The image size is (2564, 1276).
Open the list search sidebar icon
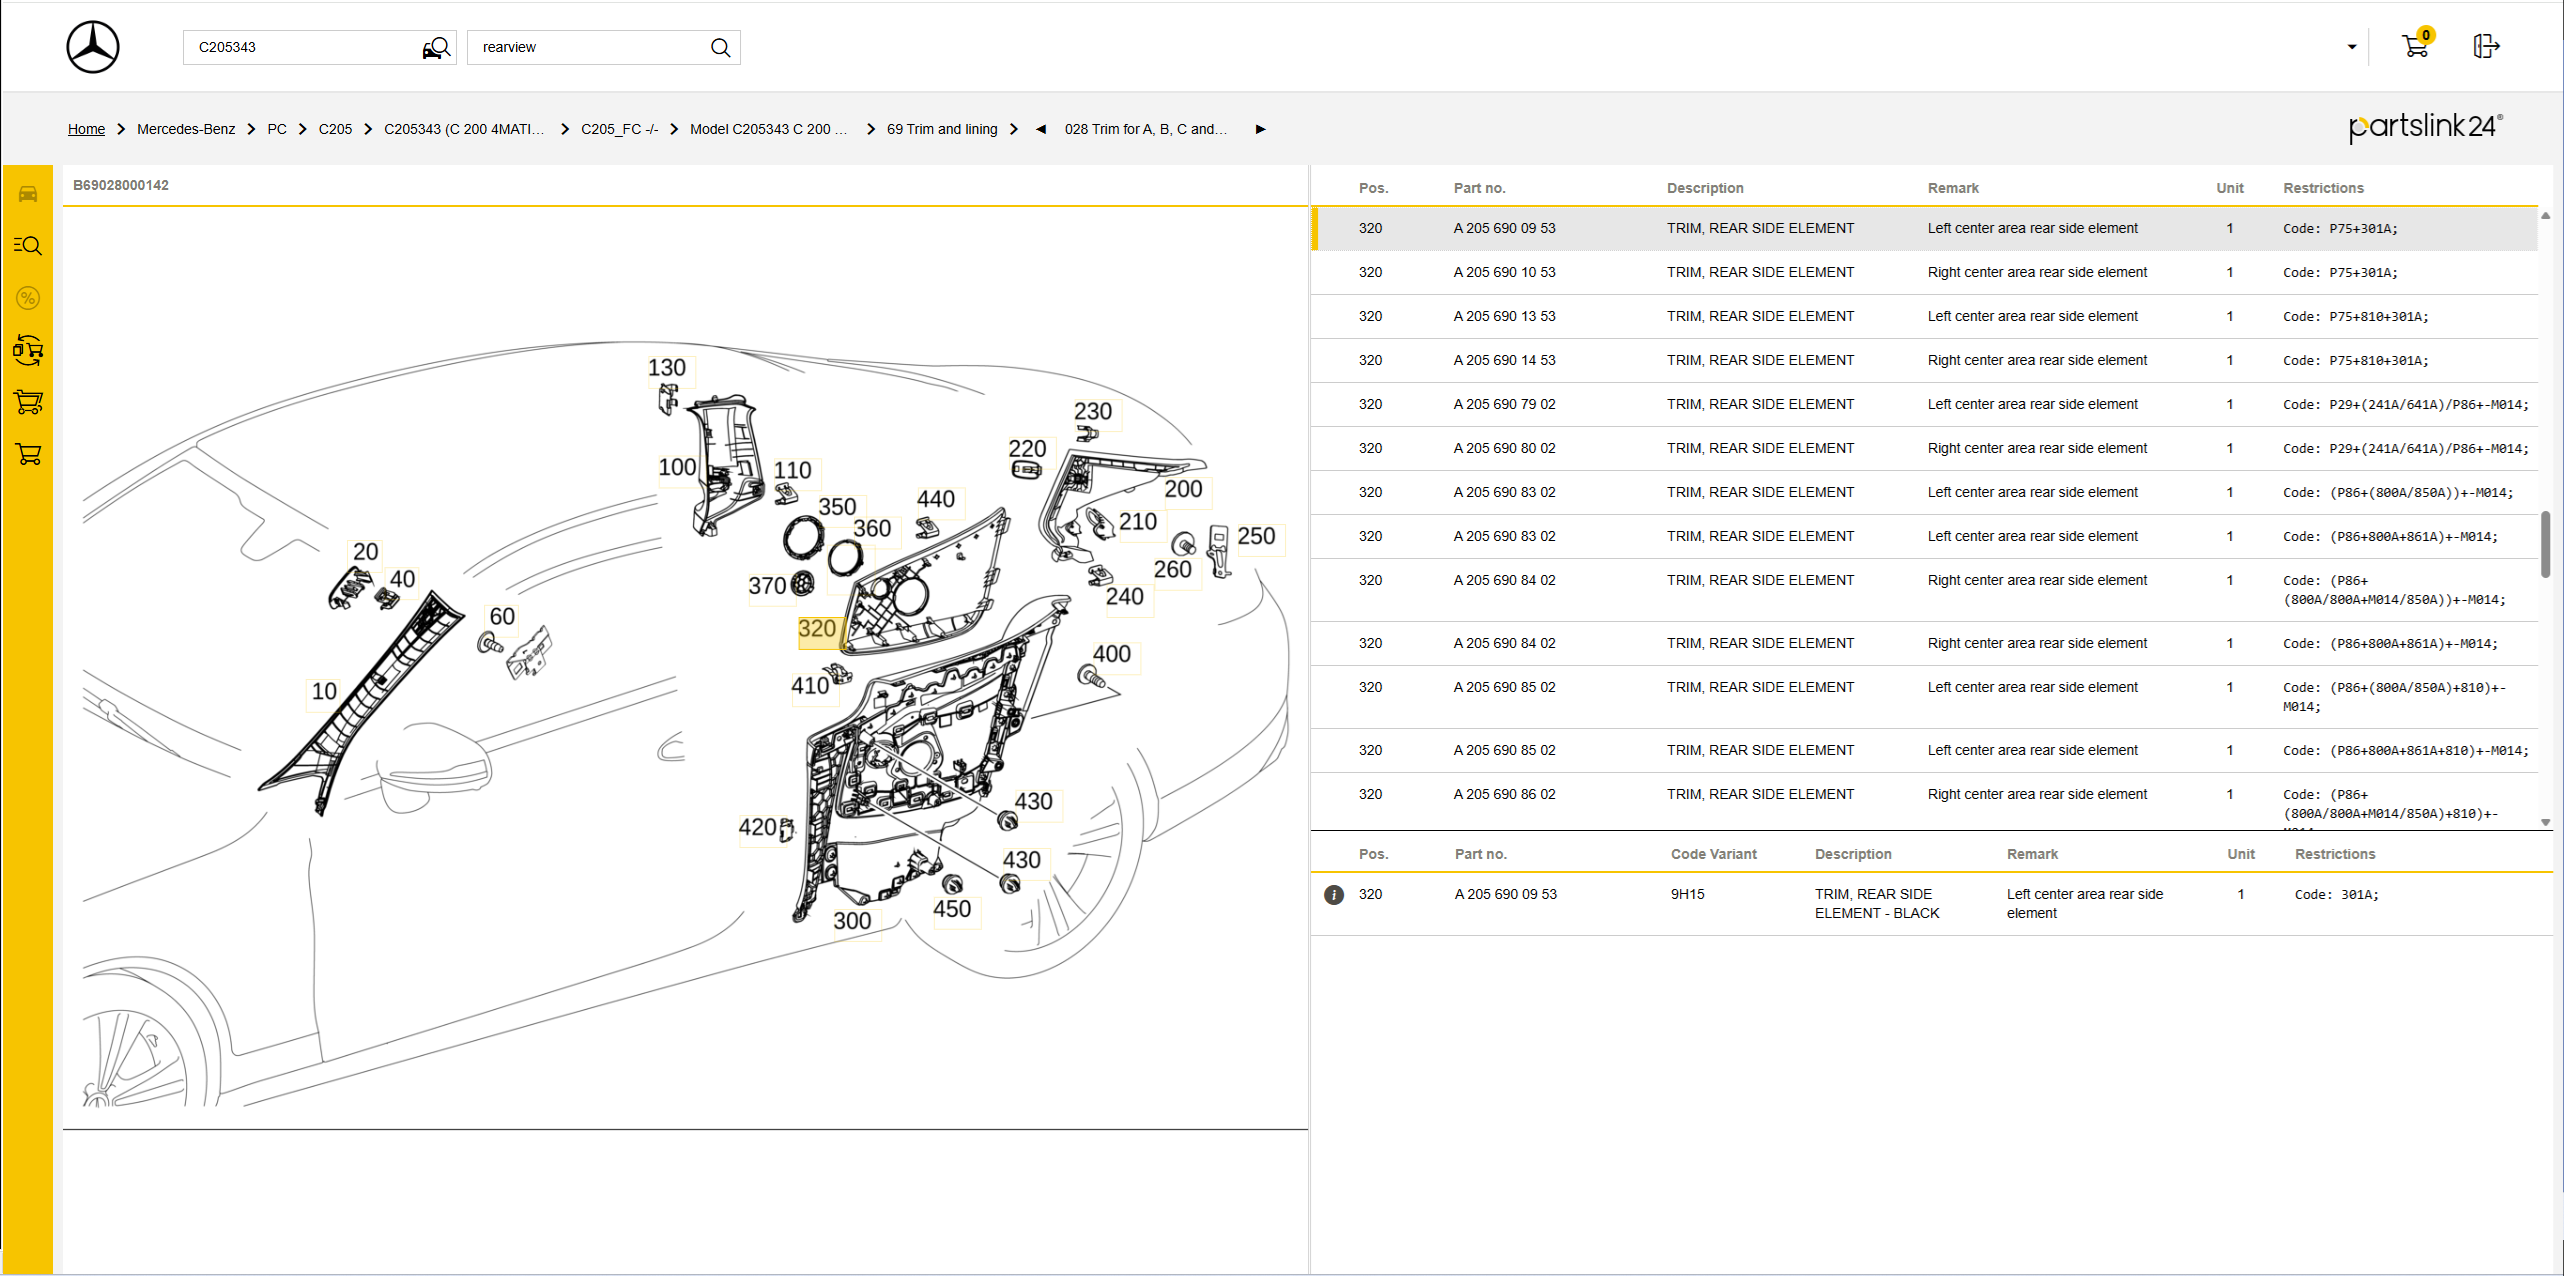28,246
